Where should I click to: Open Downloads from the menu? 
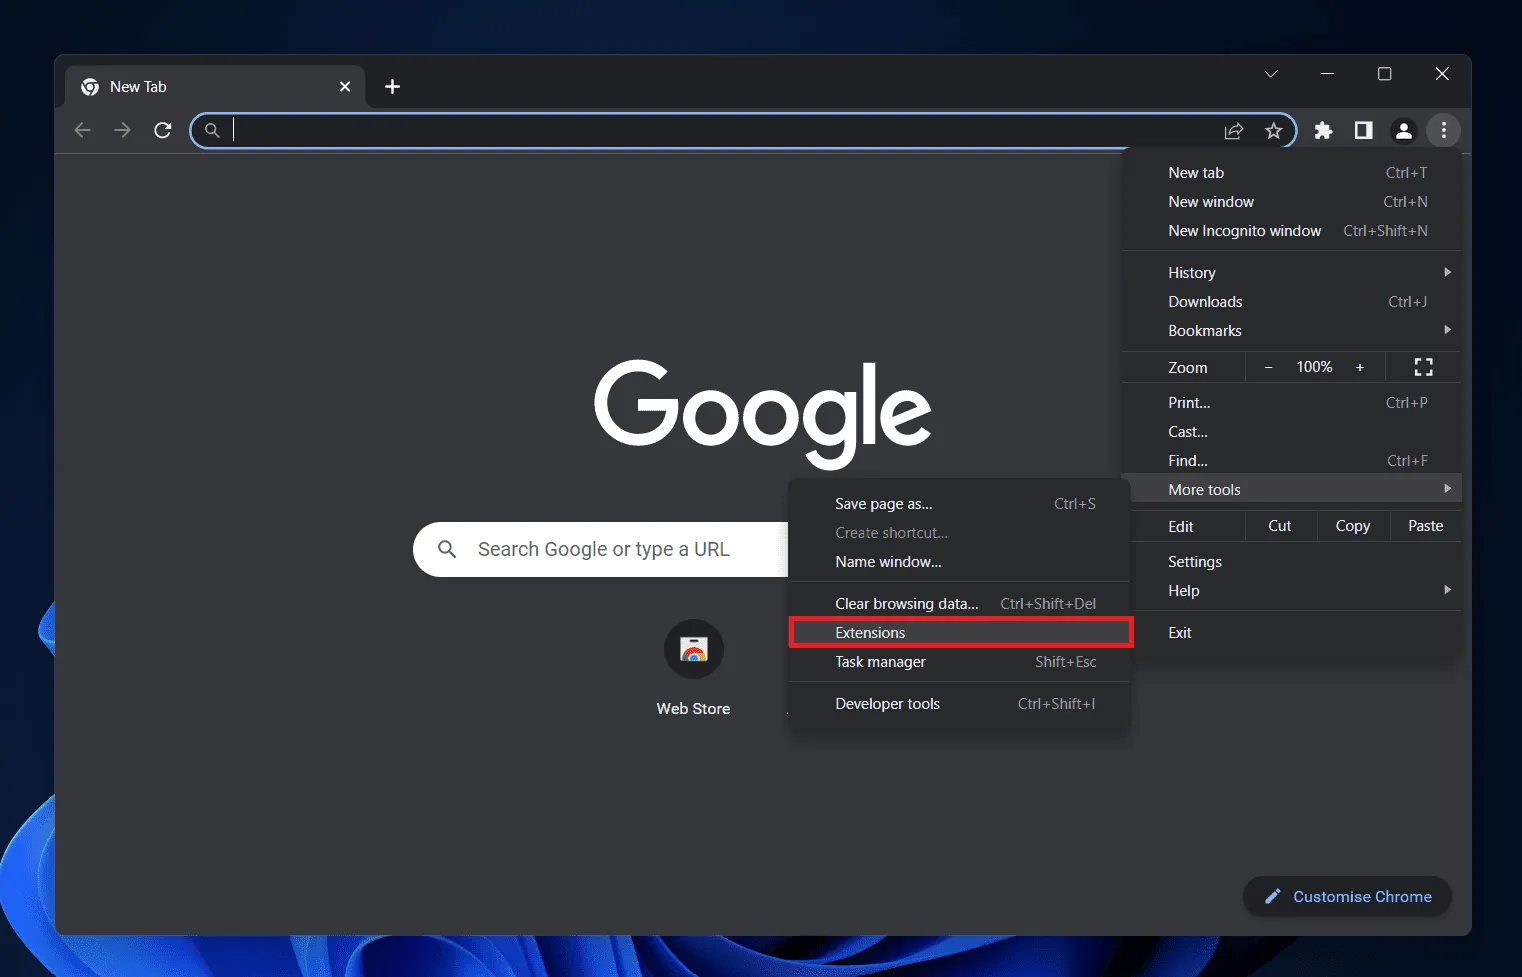click(x=1291, y=302)
